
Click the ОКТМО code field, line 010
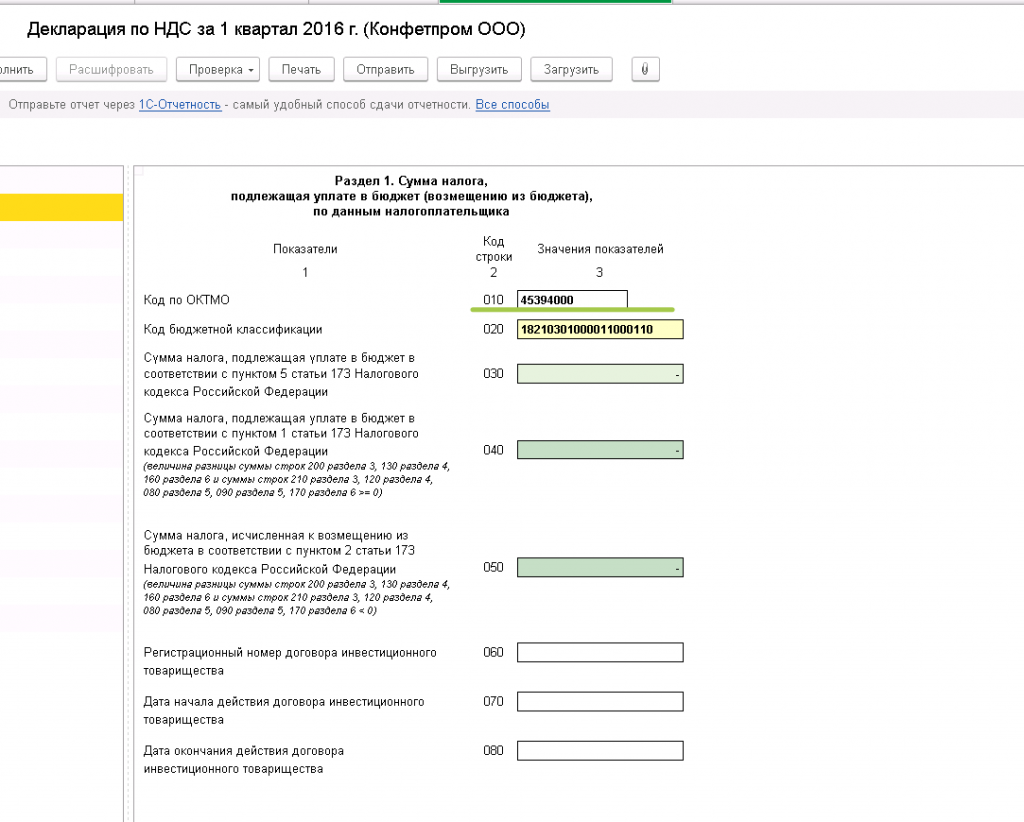572,299
